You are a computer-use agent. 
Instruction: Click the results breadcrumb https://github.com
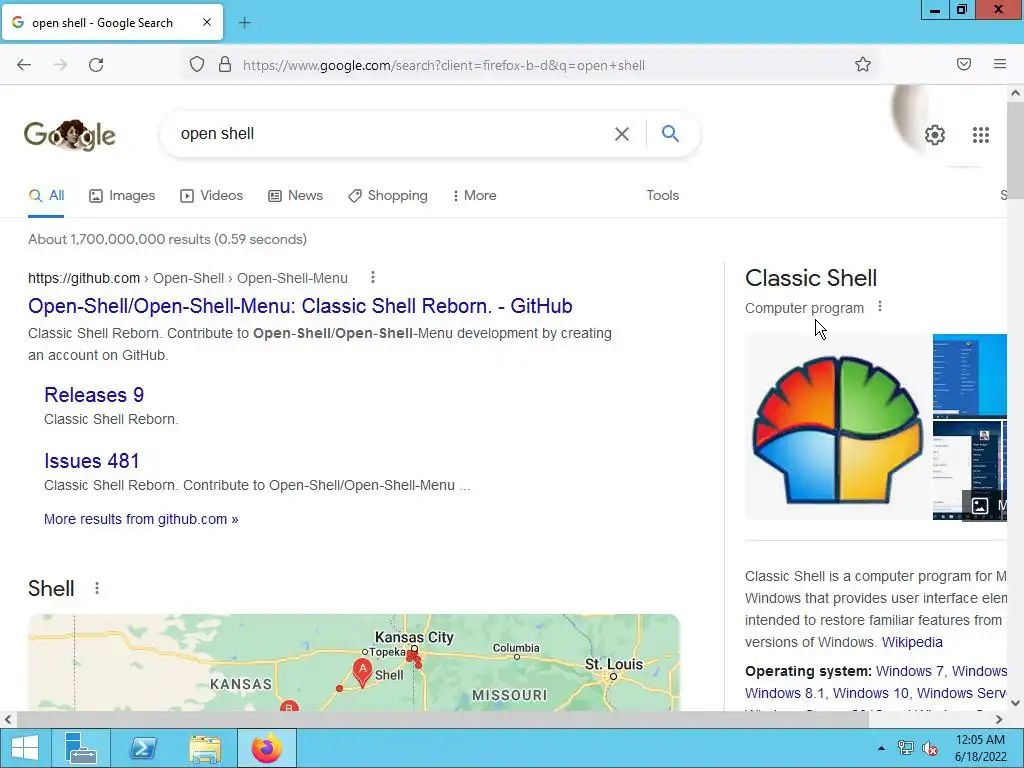point(84,278)
